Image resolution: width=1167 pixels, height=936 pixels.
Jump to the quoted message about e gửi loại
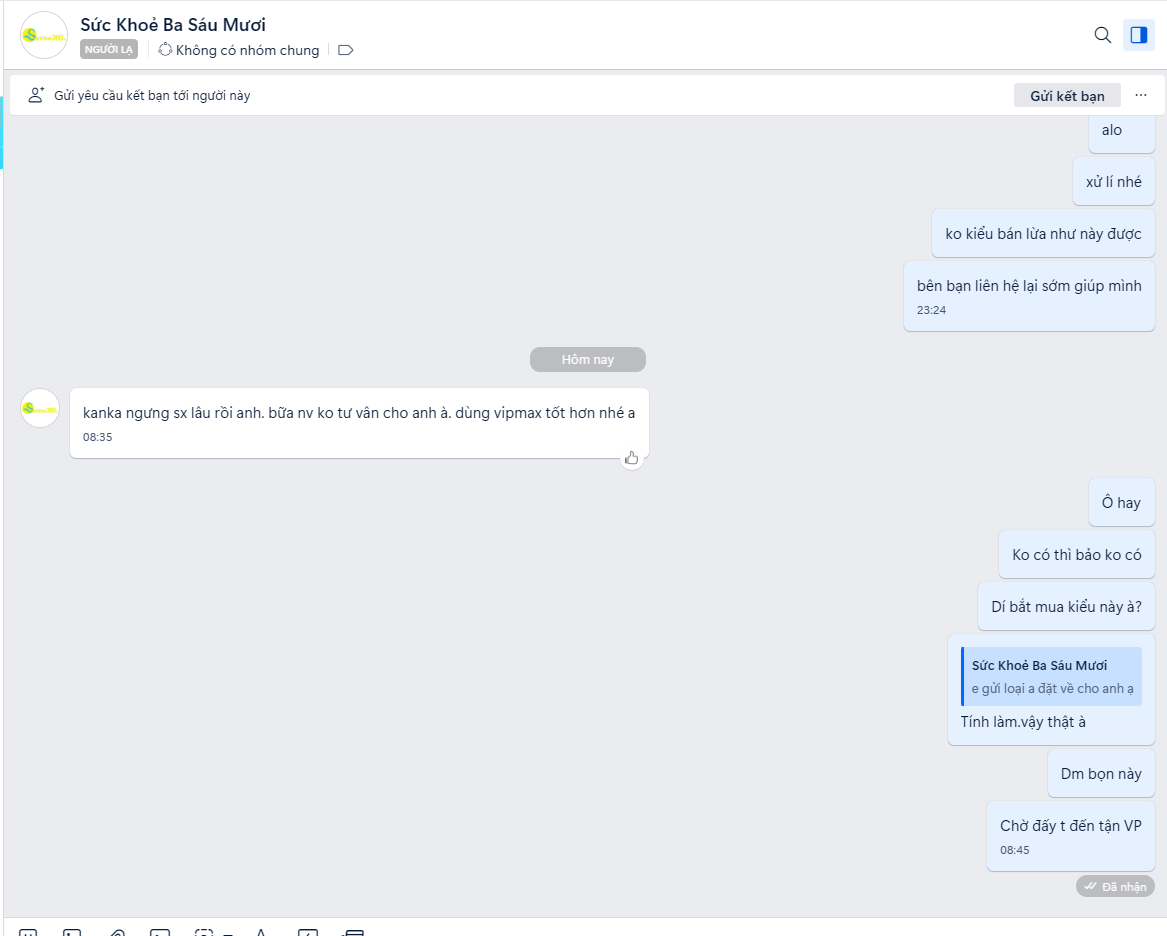click(1051, 676)
